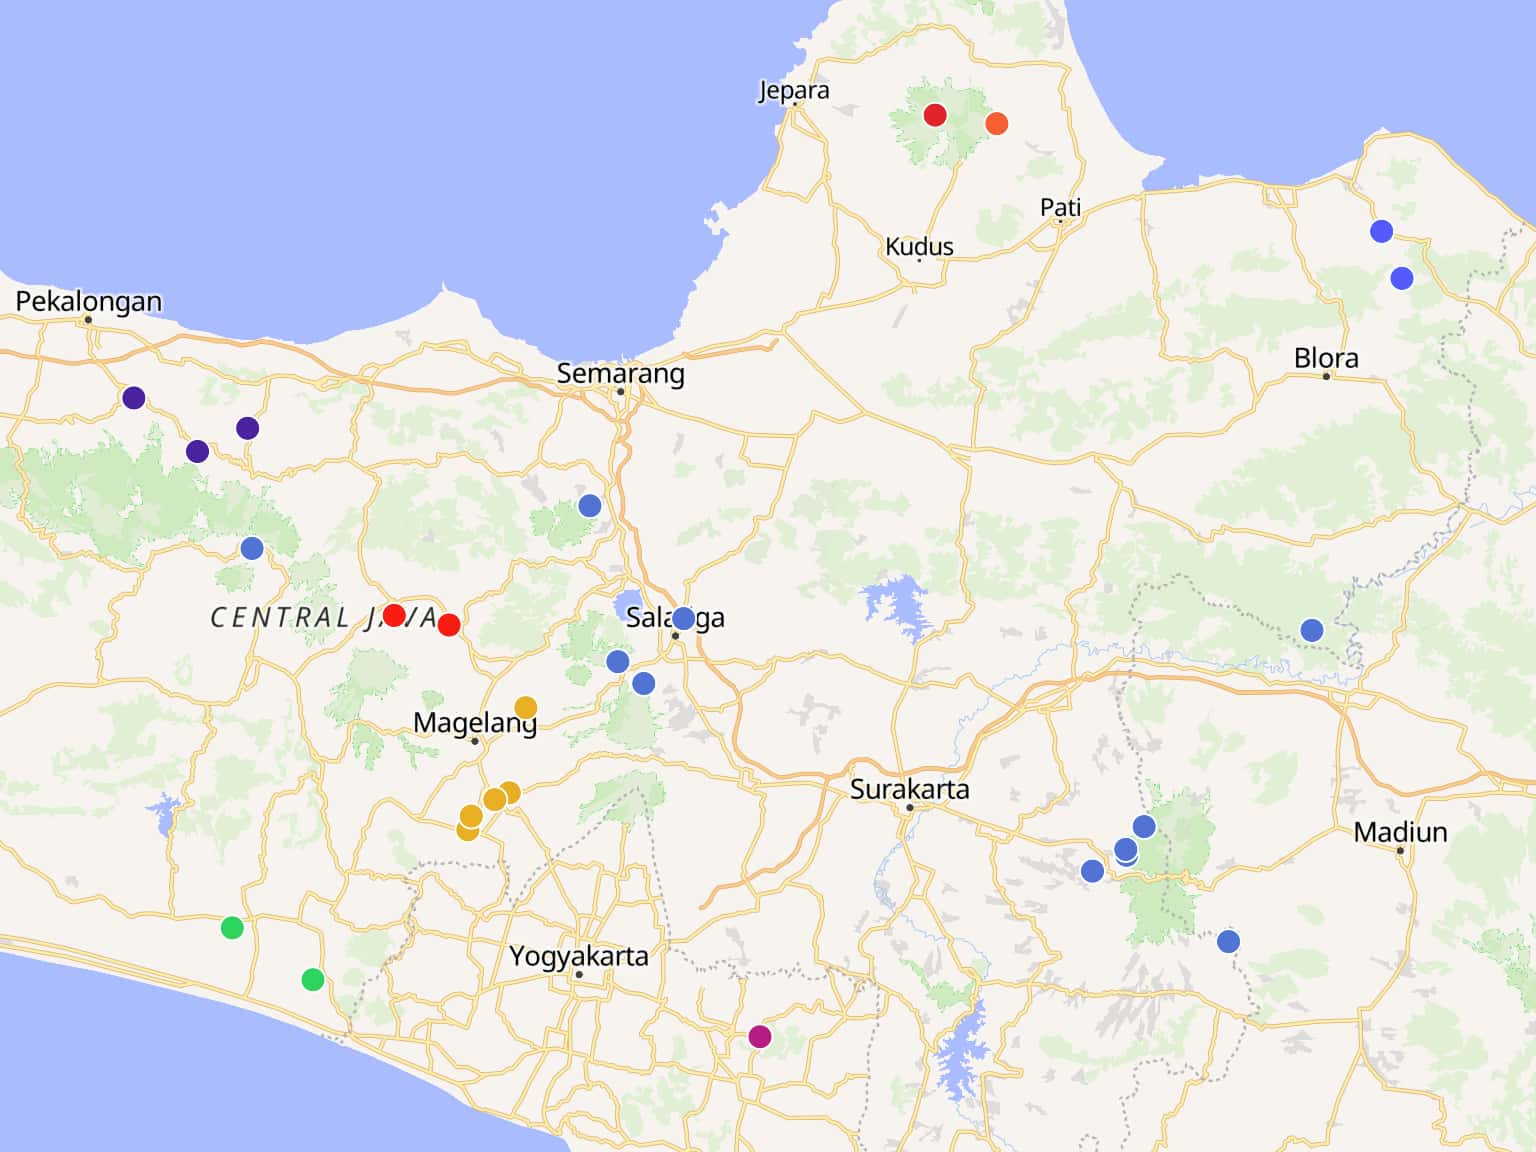
Task: Click the northernmost blue marker above Blora
Action: 1381,231
